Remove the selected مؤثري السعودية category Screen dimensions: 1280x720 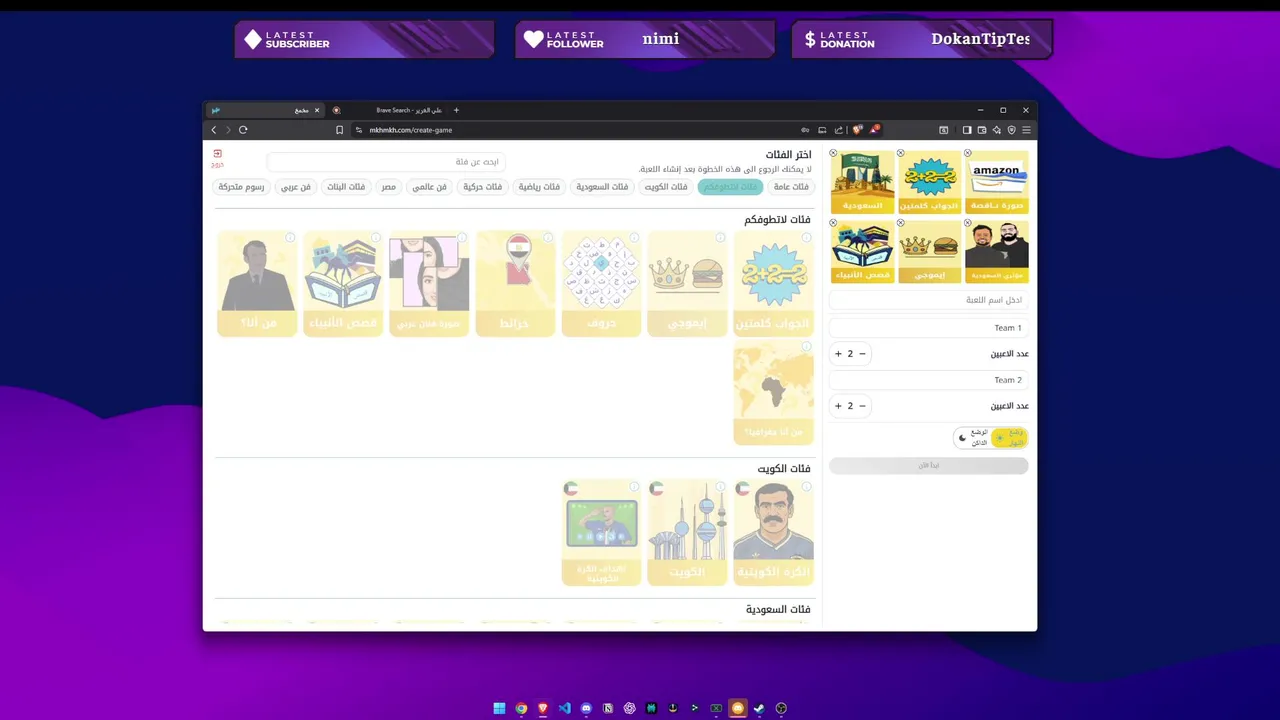[x=967, y=223]
